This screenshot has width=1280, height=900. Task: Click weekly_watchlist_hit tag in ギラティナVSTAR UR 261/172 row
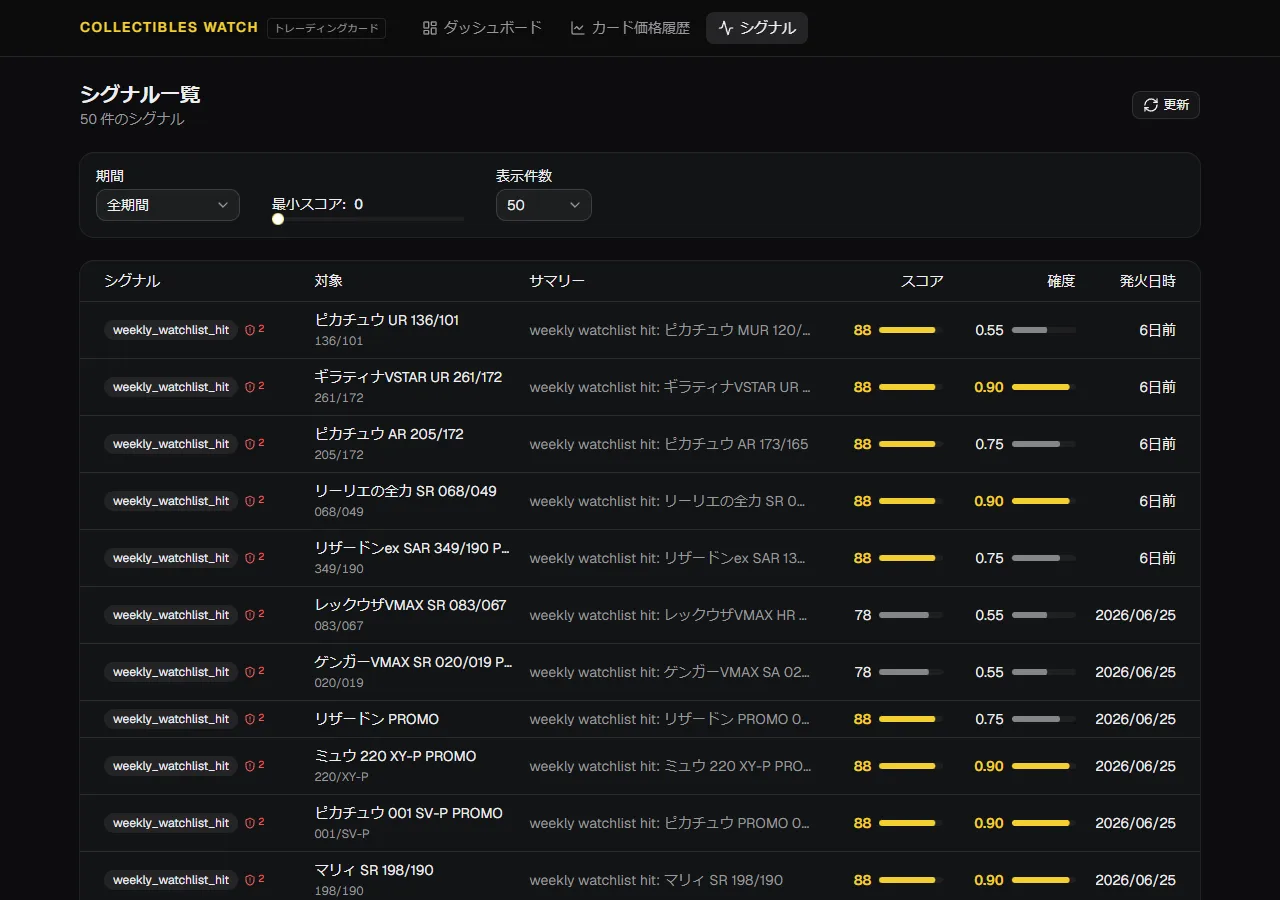coord(171,387)
